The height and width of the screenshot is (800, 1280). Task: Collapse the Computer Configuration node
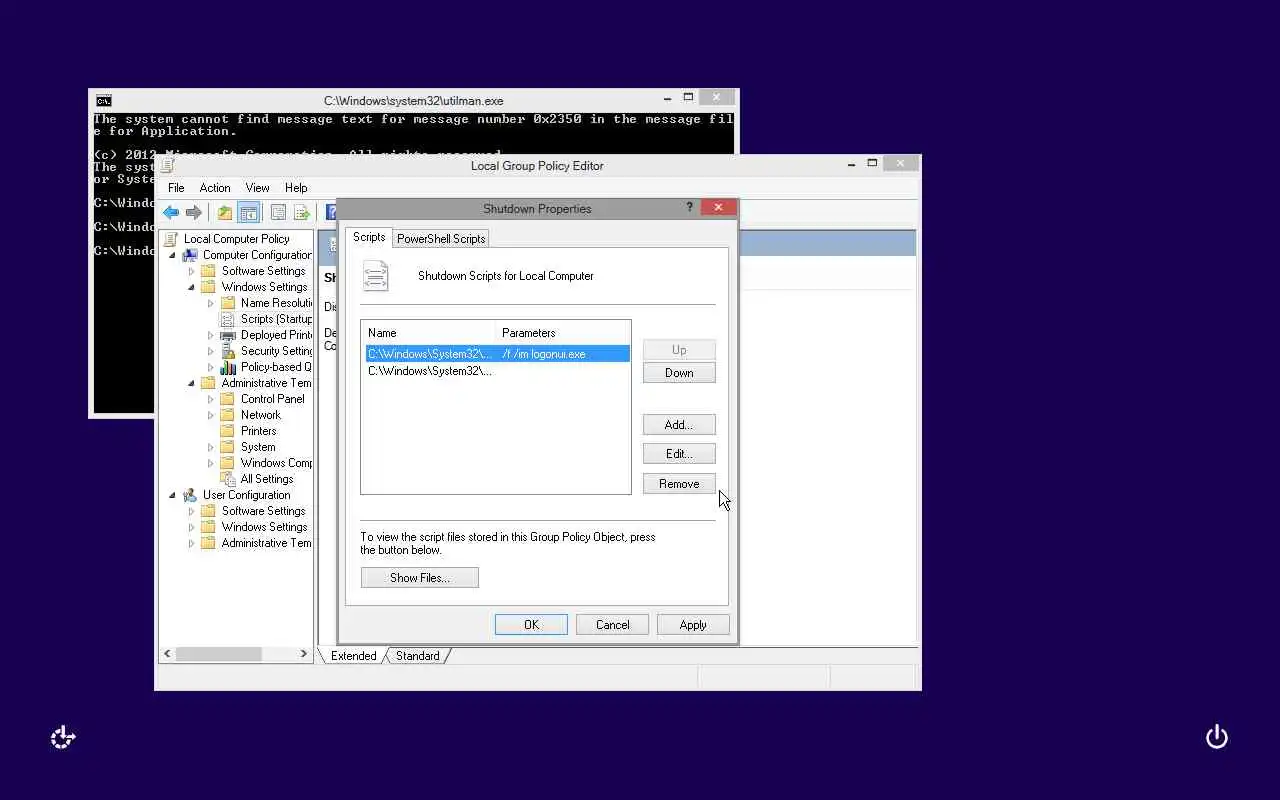coord(172,255)
